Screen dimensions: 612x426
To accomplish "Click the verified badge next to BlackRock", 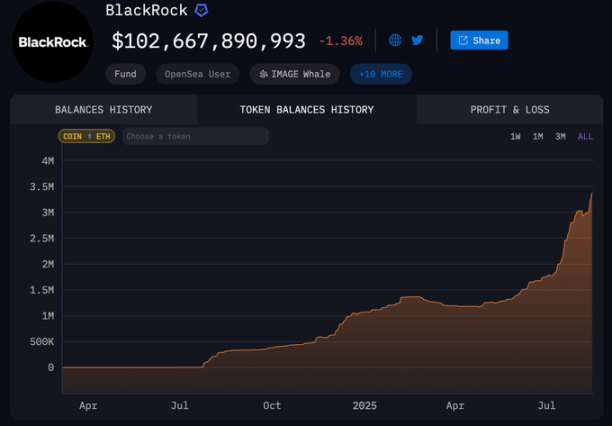I will click(201, 10).
